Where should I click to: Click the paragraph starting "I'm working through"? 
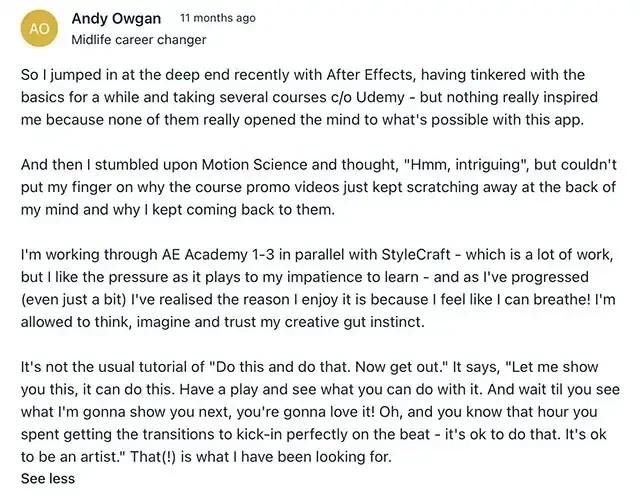click(x=318, y=288)
